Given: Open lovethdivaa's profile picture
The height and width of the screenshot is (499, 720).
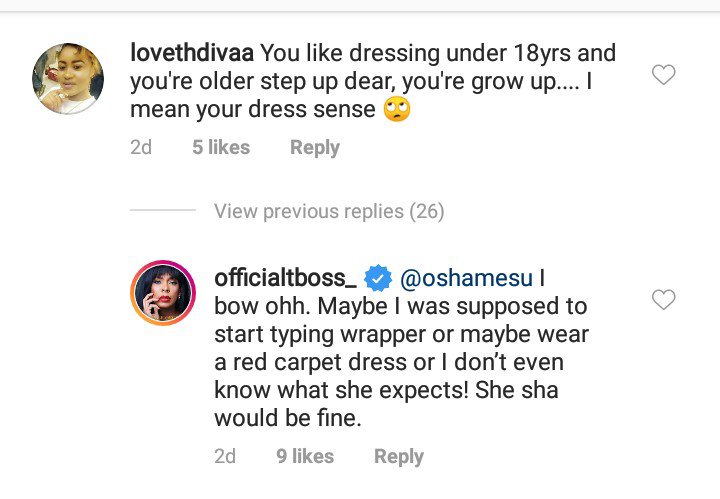Looking at the screenshot, I should (69, 79).
